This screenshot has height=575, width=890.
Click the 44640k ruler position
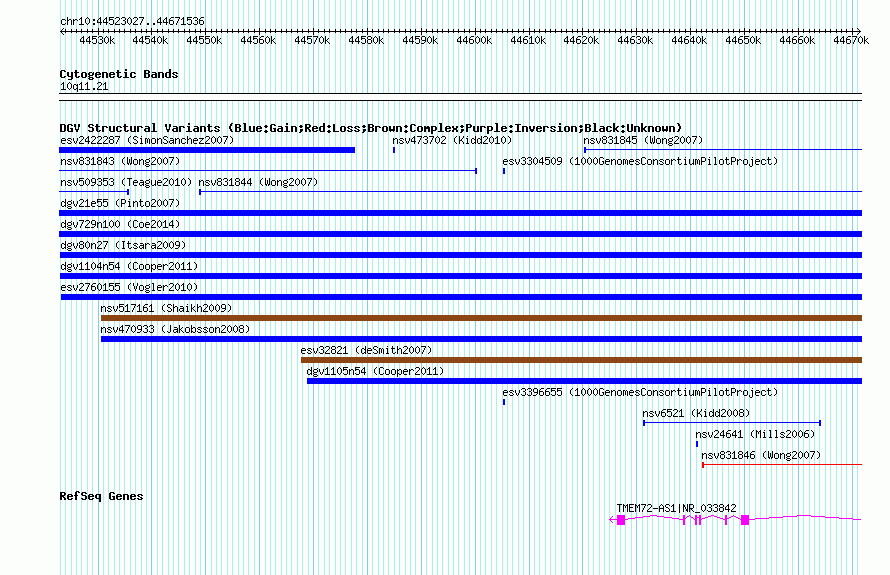(x=689, y=40)
